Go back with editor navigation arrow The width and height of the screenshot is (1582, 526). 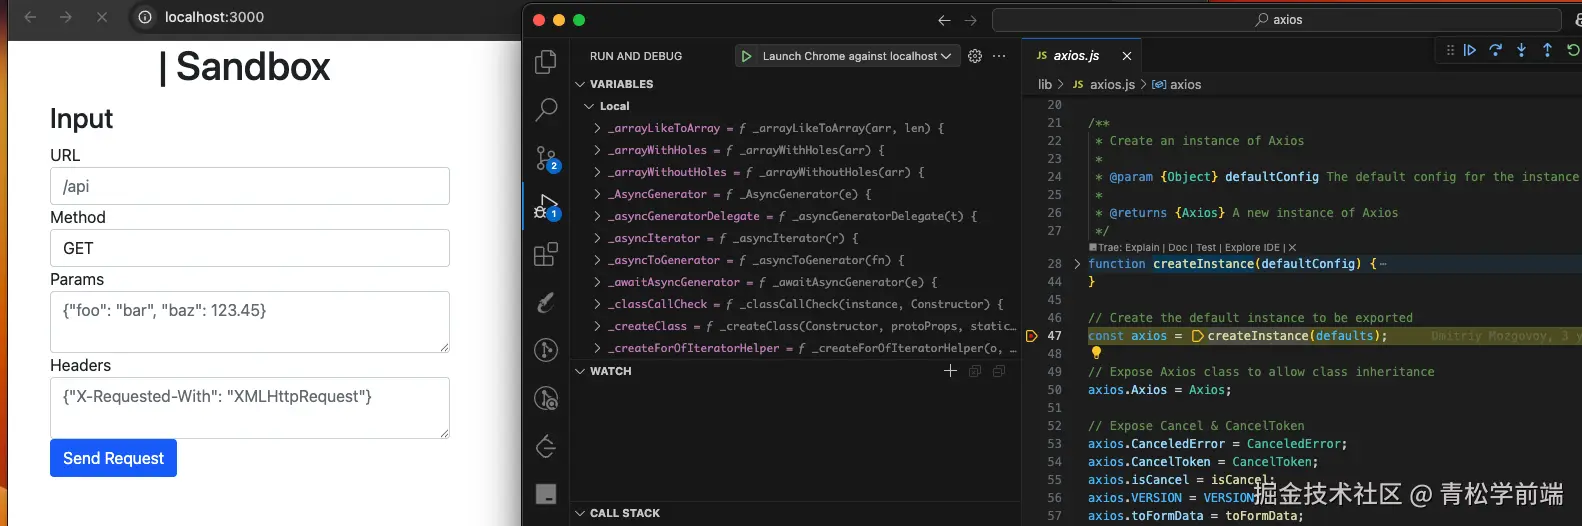click(x=944, y=20)
